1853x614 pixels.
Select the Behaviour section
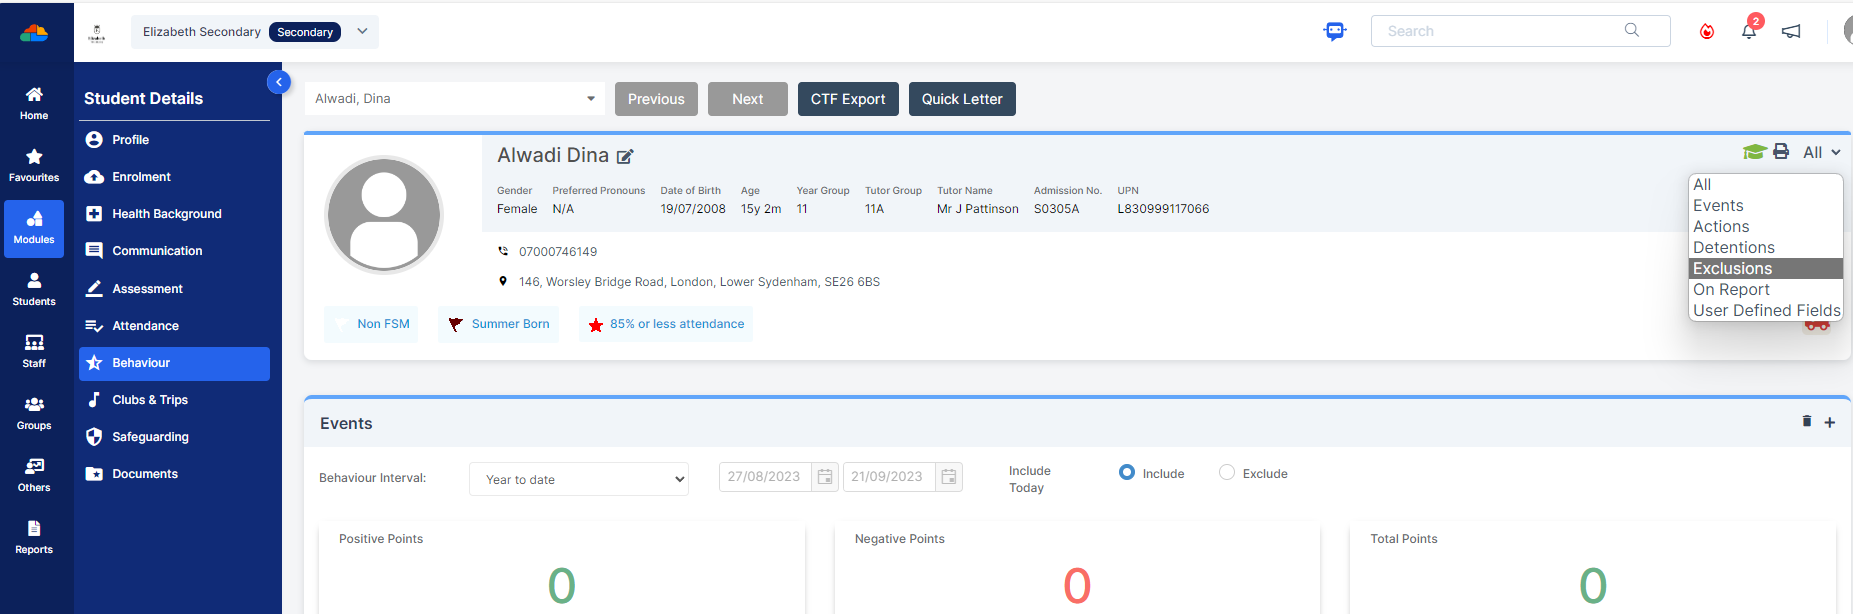pos(174,363)
